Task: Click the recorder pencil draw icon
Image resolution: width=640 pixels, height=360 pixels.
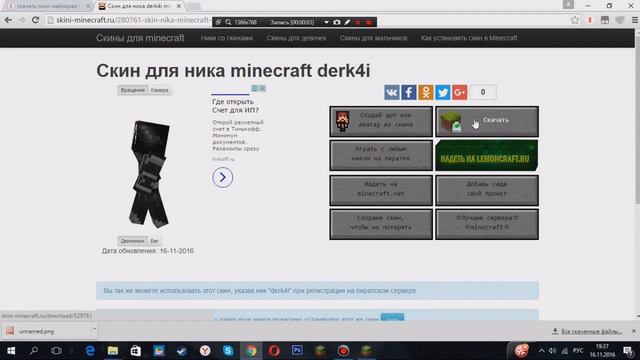Action: pyautogui.click(x=347, y=22)
